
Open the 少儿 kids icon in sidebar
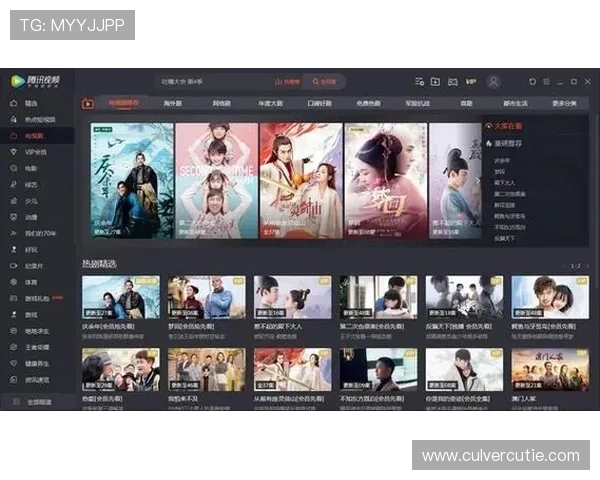[13, 201]
